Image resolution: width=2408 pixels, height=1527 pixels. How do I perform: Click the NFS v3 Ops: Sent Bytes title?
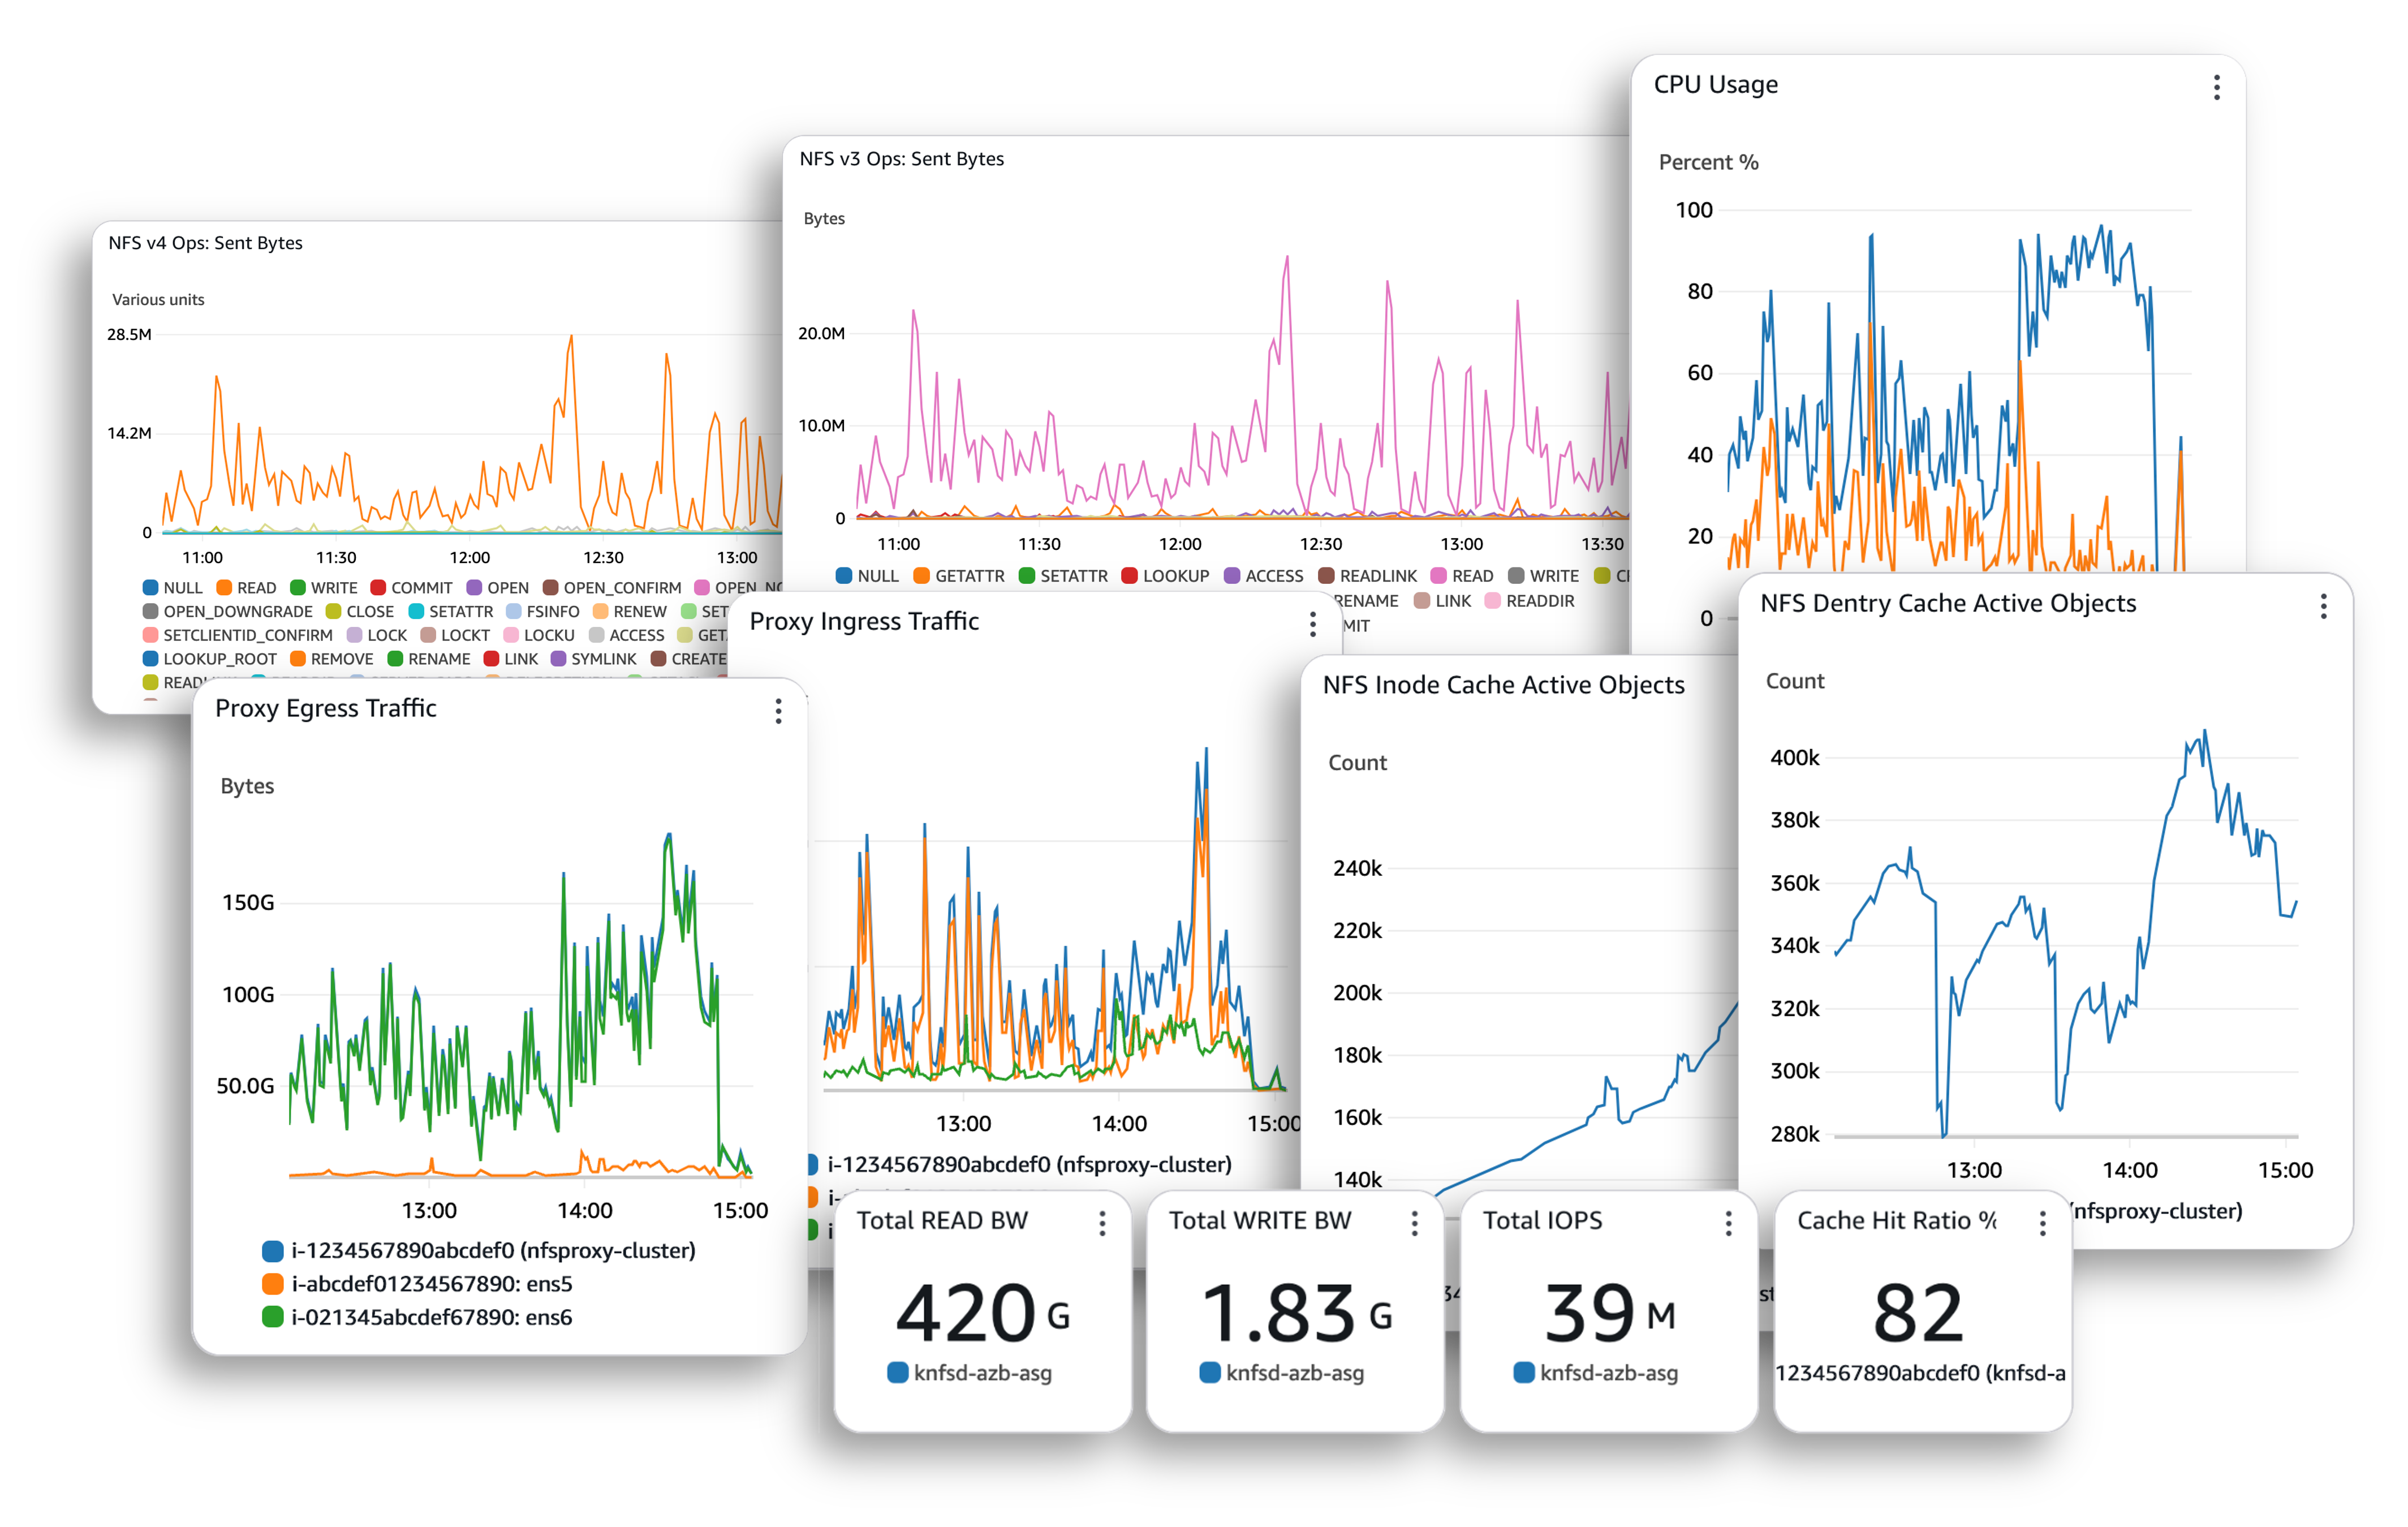(x=901, y=159)
